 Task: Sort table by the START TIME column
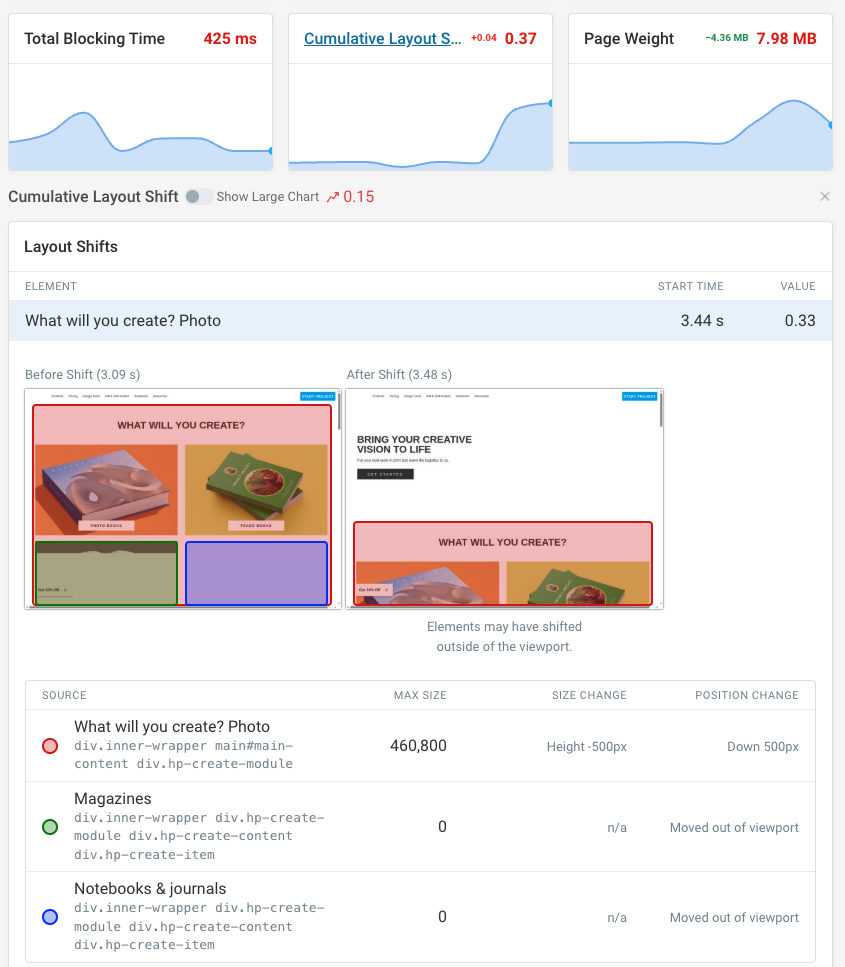(x=690, y=286)
